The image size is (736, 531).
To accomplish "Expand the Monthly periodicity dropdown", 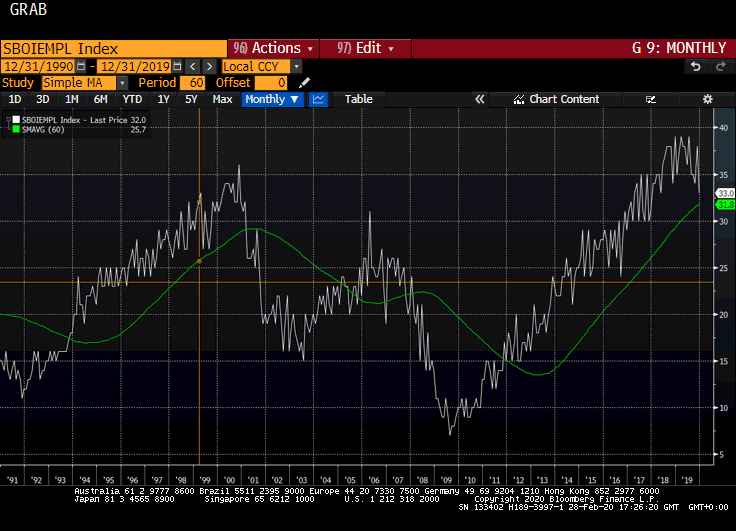I will (272, 99).
